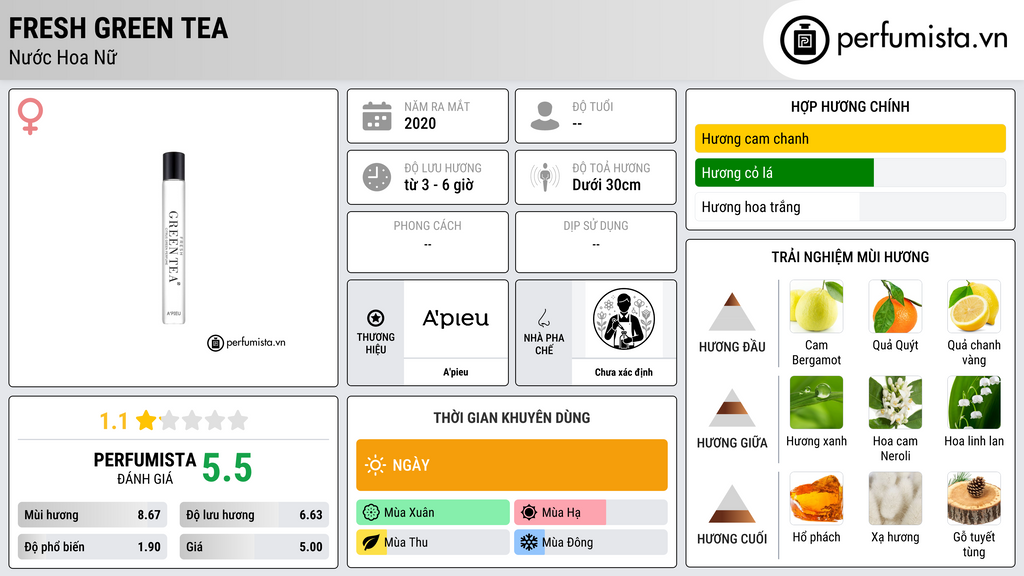Open the Hoa linh lan note image
This screenshot has height=576, width=1024.
(x=974, y=402)
